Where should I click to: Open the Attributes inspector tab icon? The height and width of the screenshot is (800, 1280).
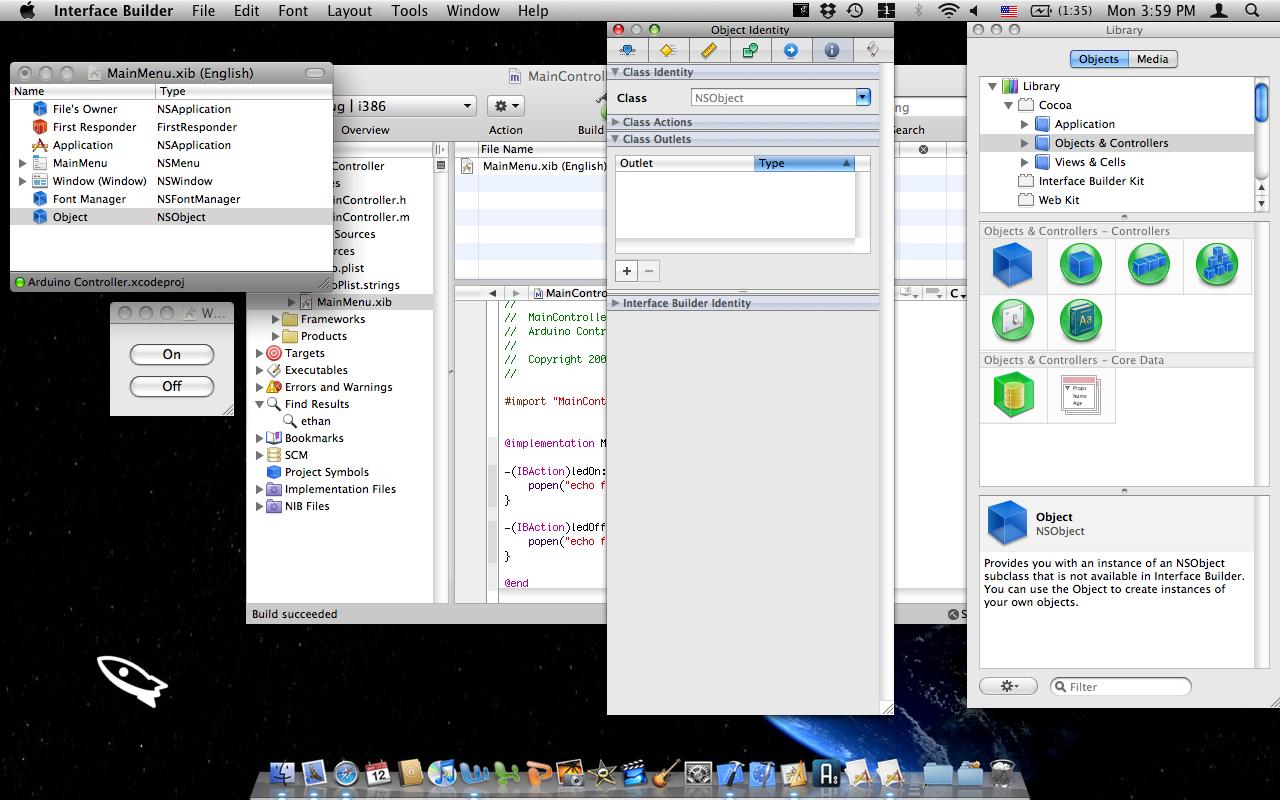coord(628,50)
